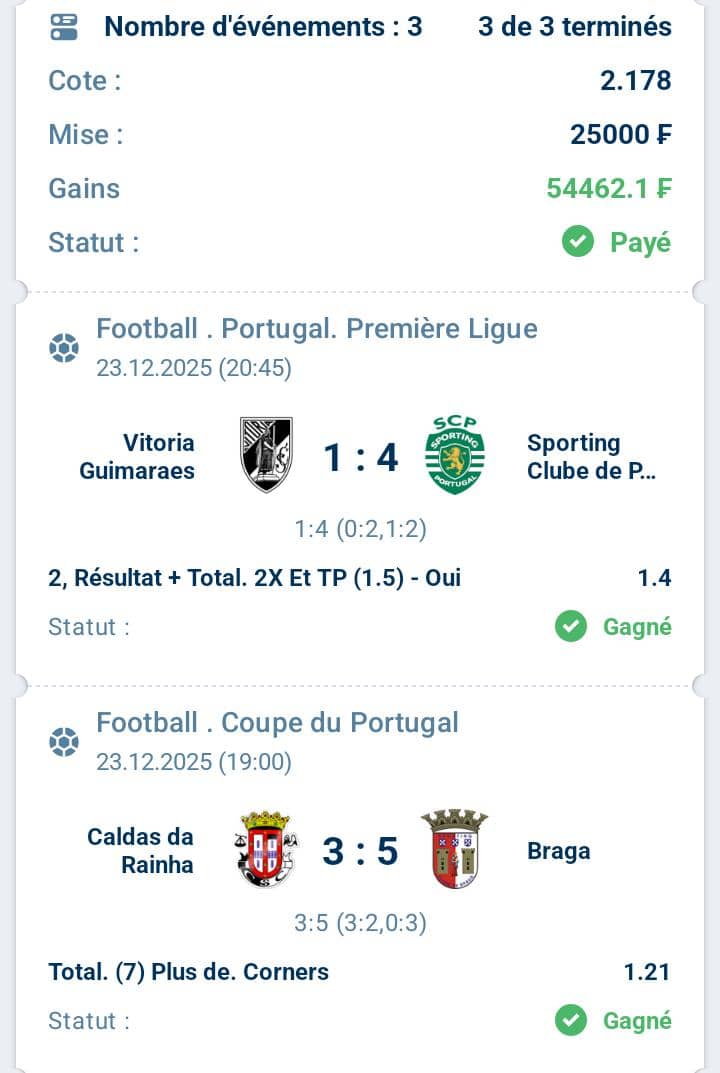720x1073 pixels.
Task: Tap the Gagné checkmark for Sporting match
Action: [571, 627]
